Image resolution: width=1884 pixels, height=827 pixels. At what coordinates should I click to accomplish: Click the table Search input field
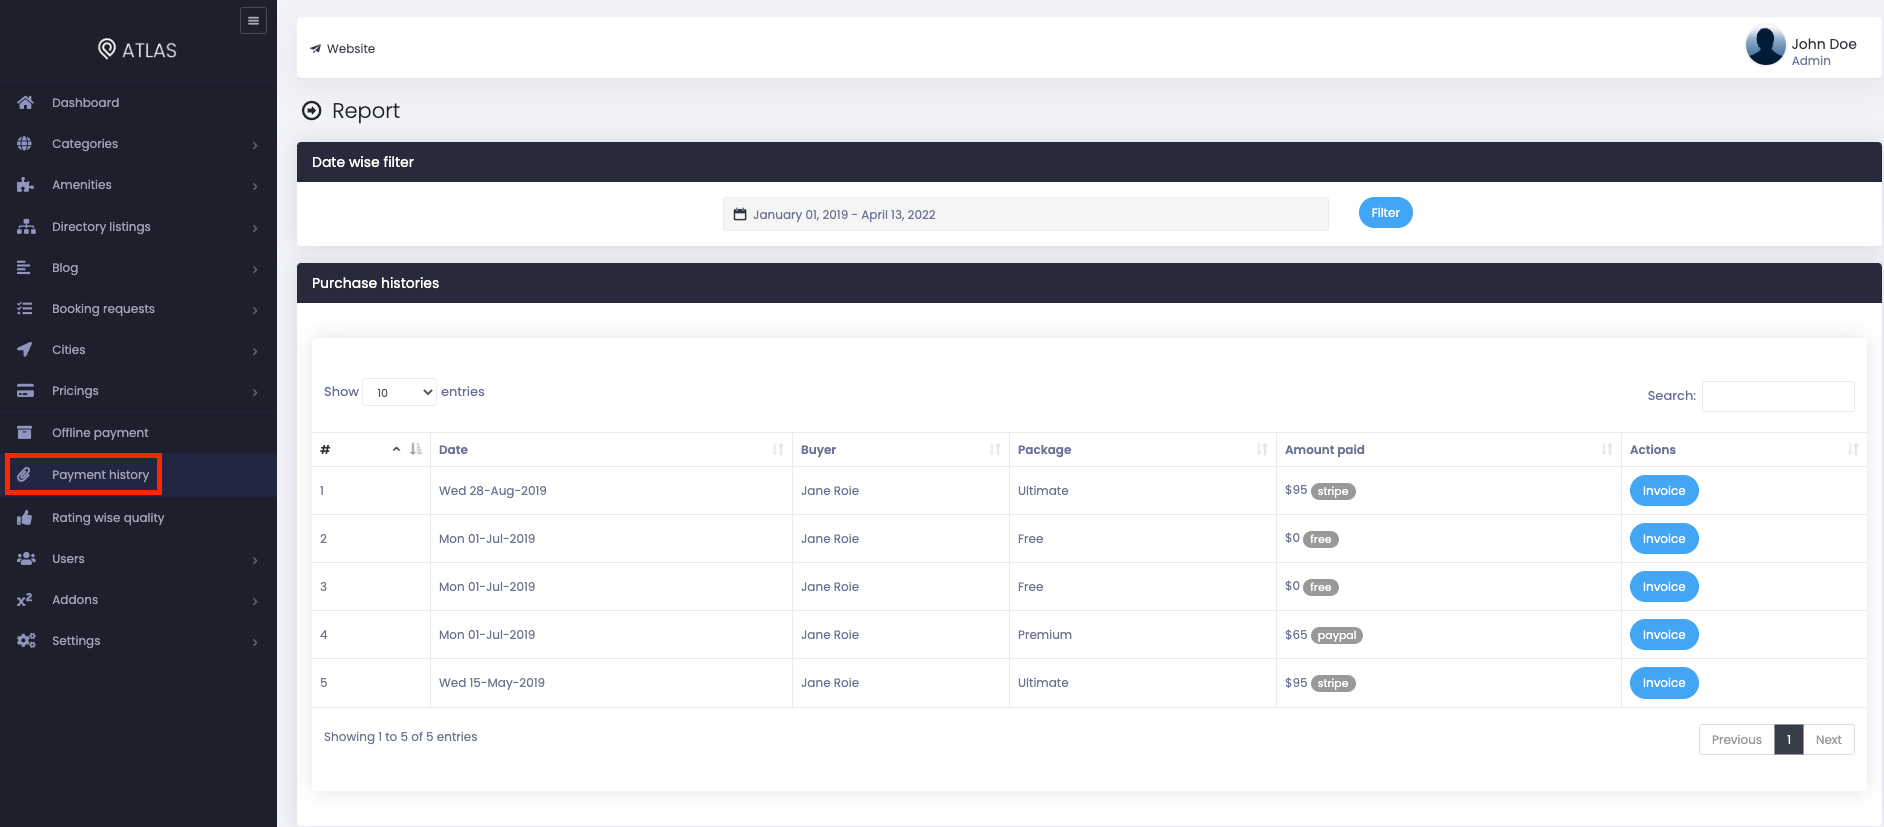(x=1778, y=396)
